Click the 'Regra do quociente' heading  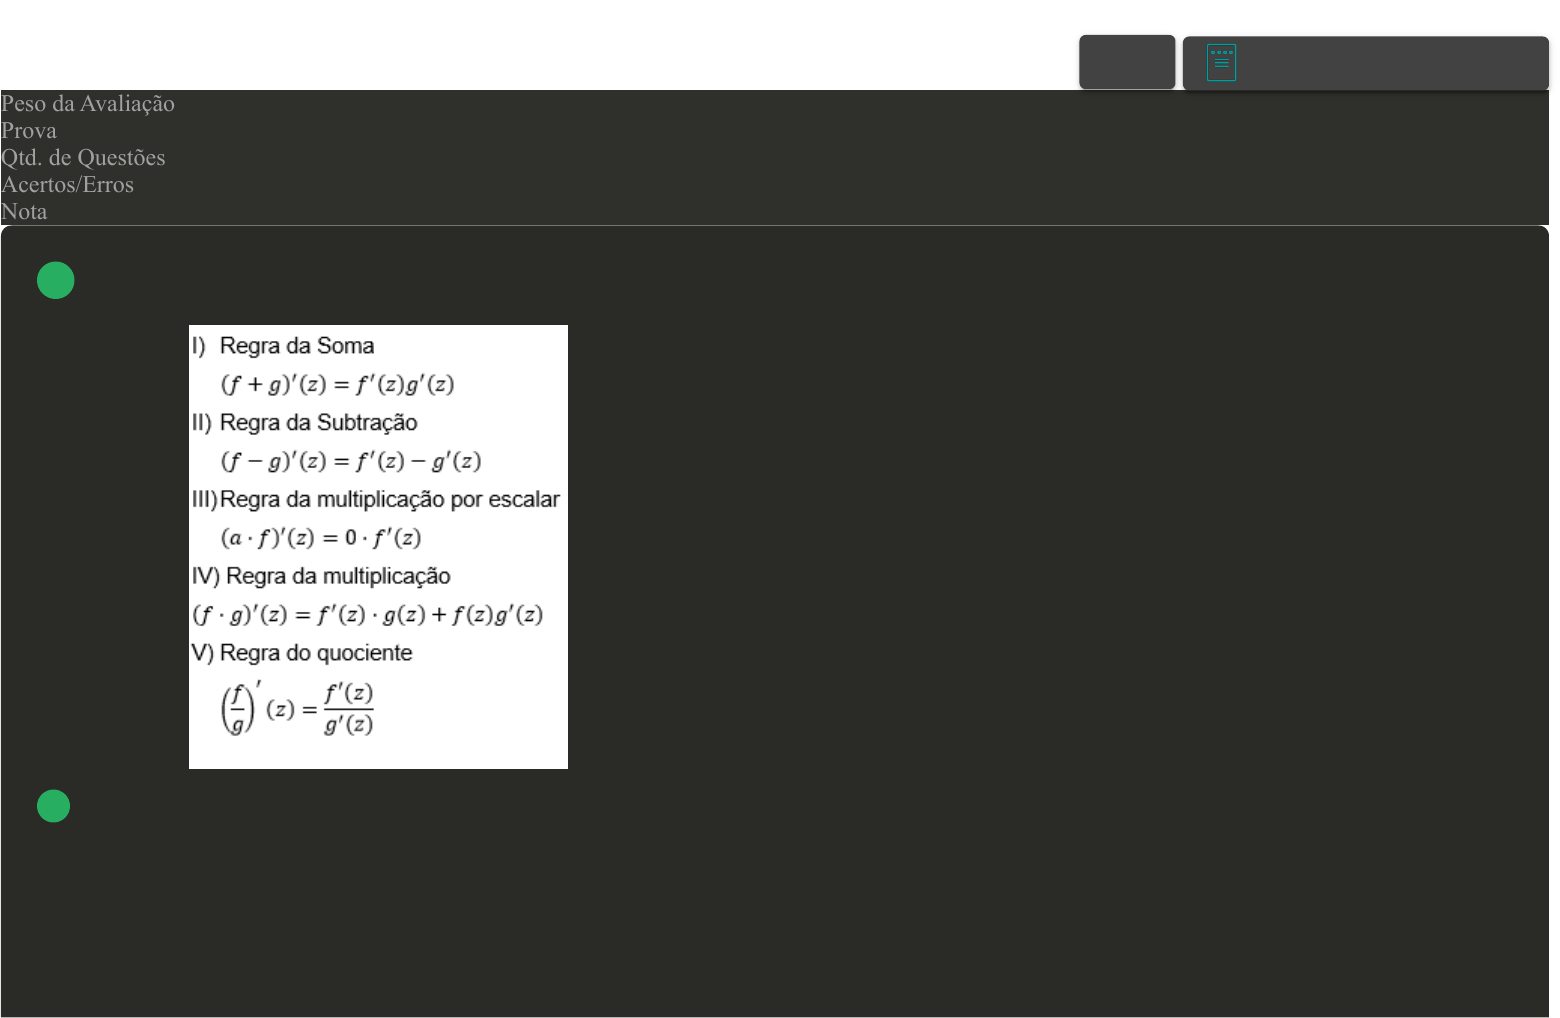point(315,653)
